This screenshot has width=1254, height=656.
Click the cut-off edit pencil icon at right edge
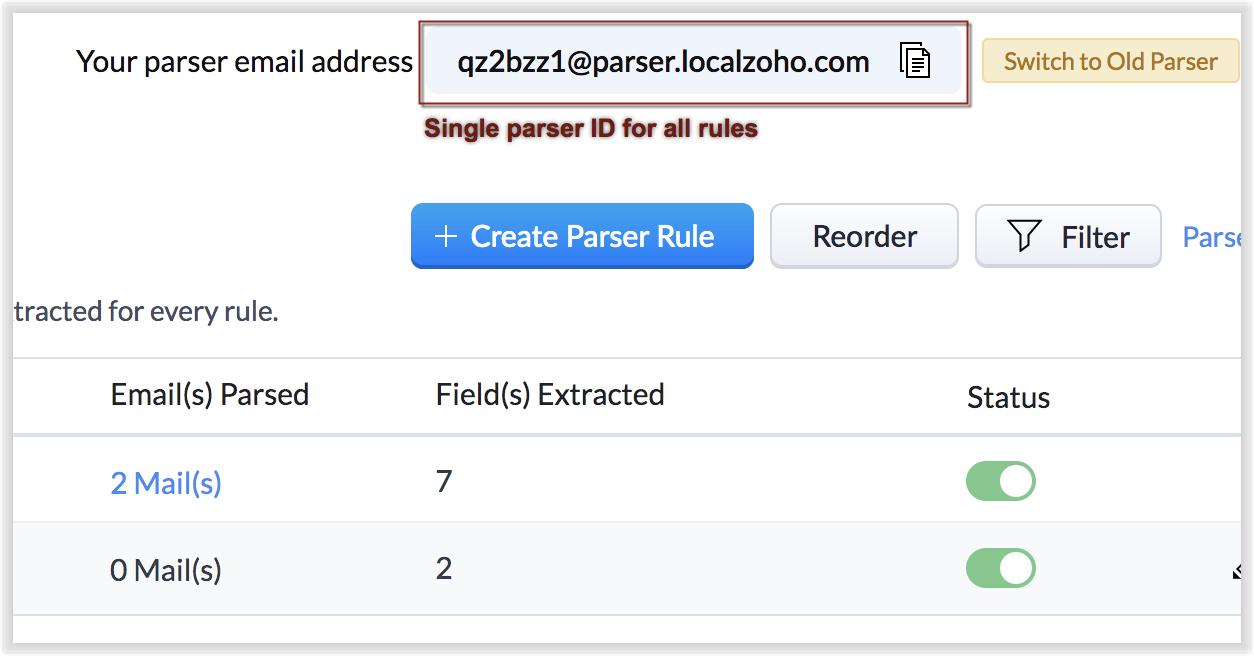point(1238,572)
